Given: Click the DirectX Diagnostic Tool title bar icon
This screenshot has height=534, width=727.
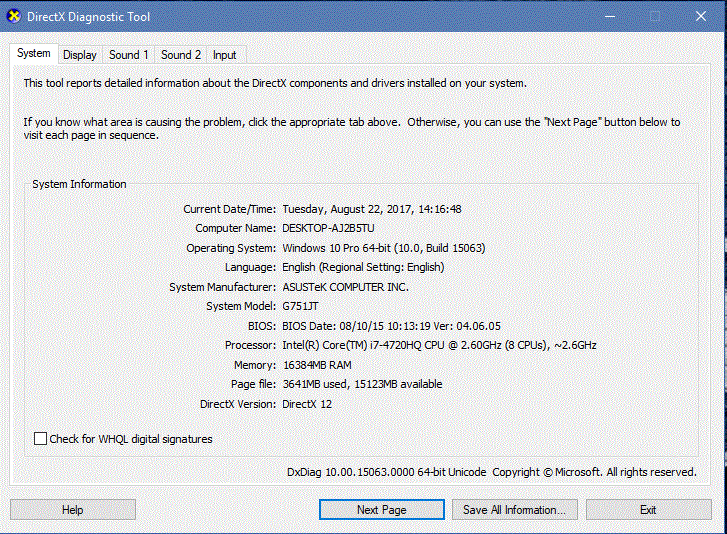Looking at the screenshot, I should pos(14,16).
